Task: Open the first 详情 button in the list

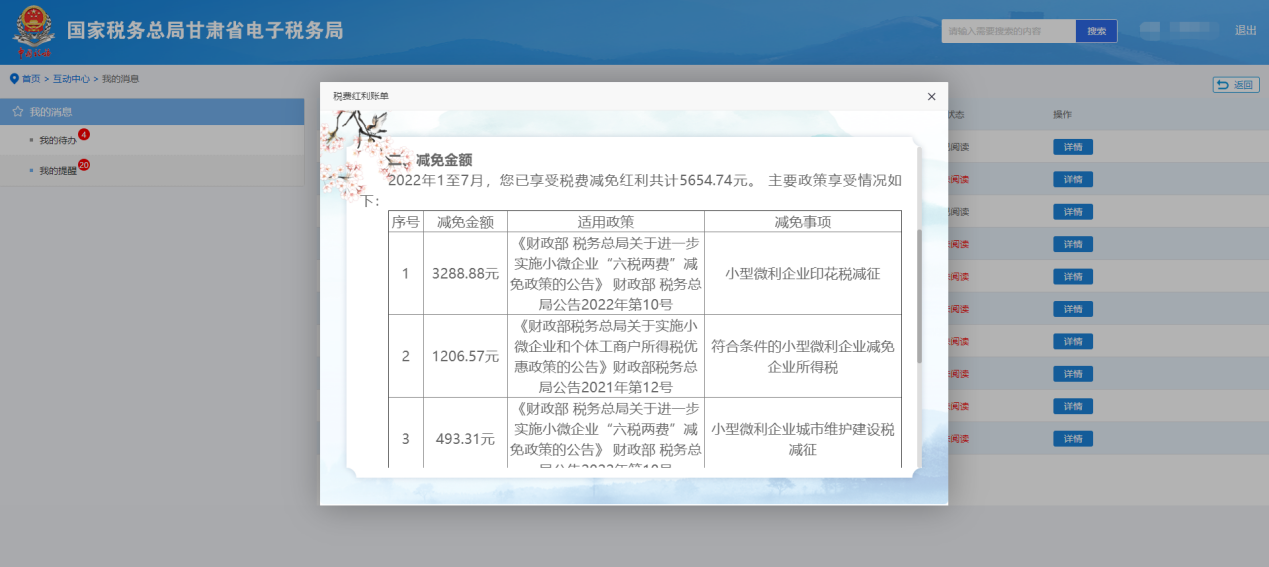Action: pyautogui.click(x=1072, y=147)
